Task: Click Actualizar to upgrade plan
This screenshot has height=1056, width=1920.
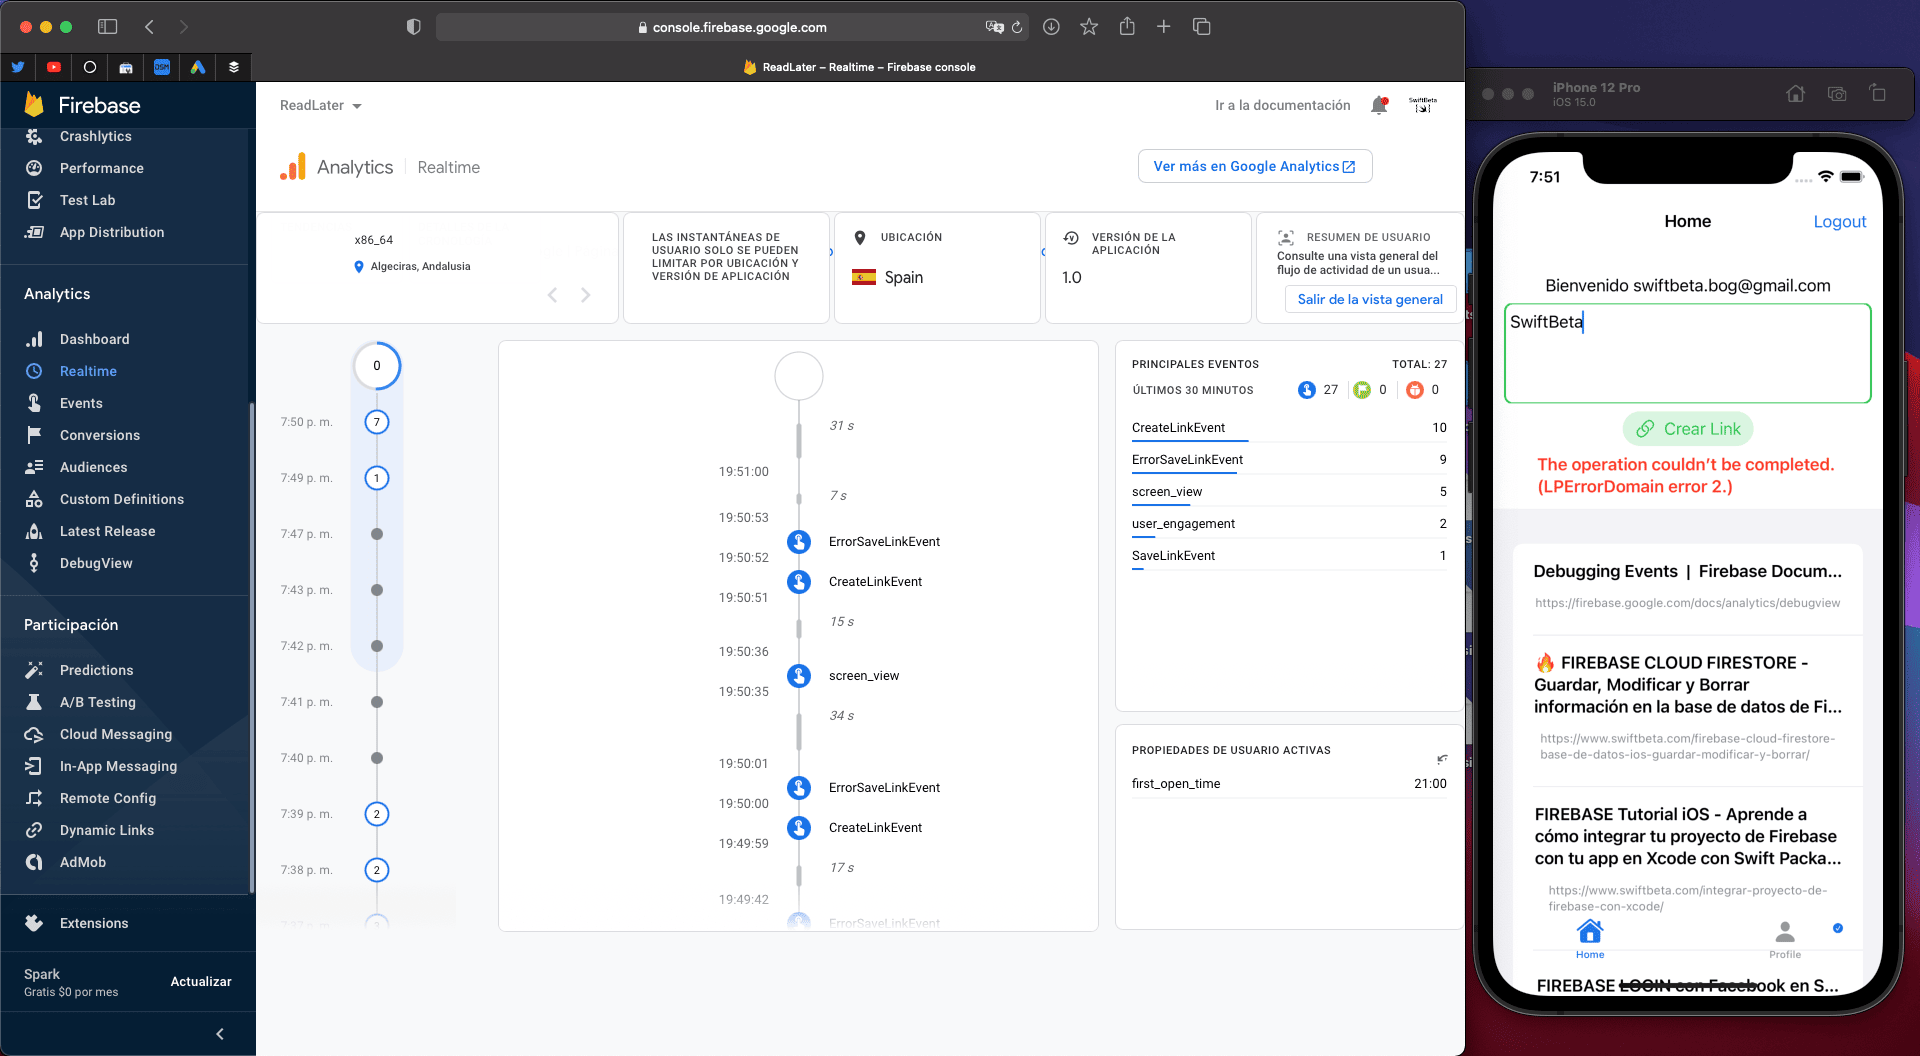Action: point(201,982)
